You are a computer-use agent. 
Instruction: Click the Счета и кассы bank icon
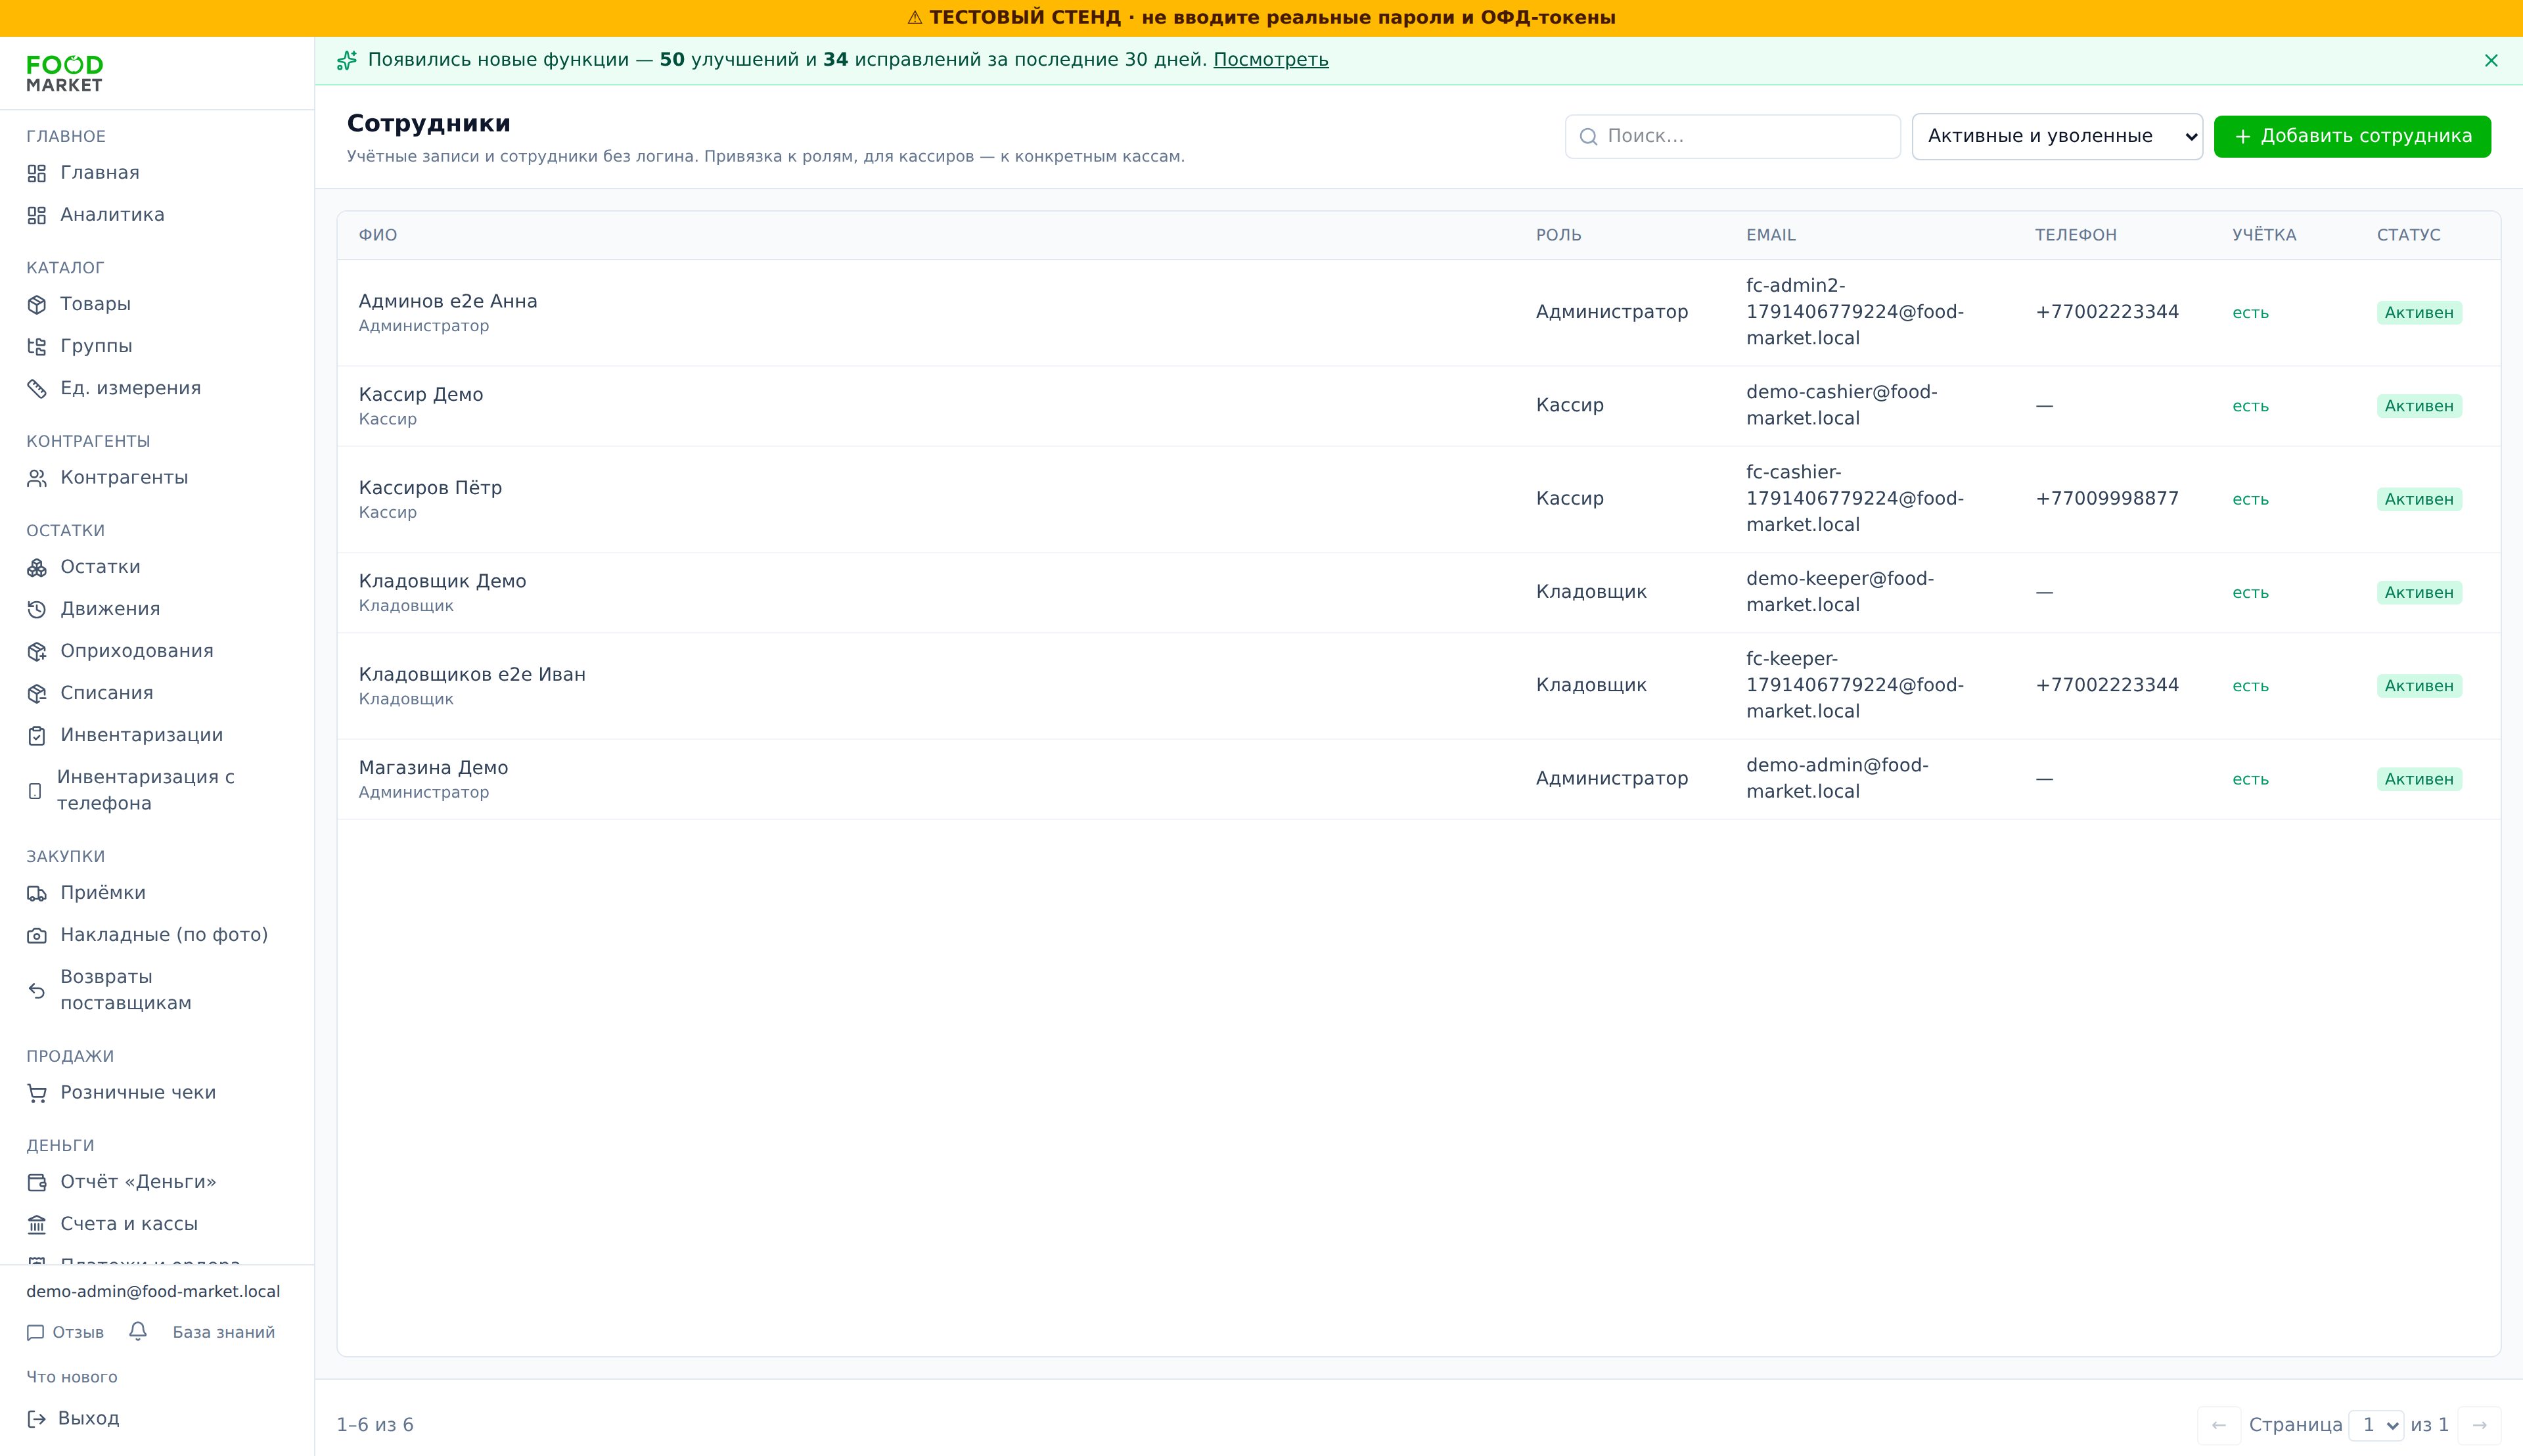point(37,1224)
